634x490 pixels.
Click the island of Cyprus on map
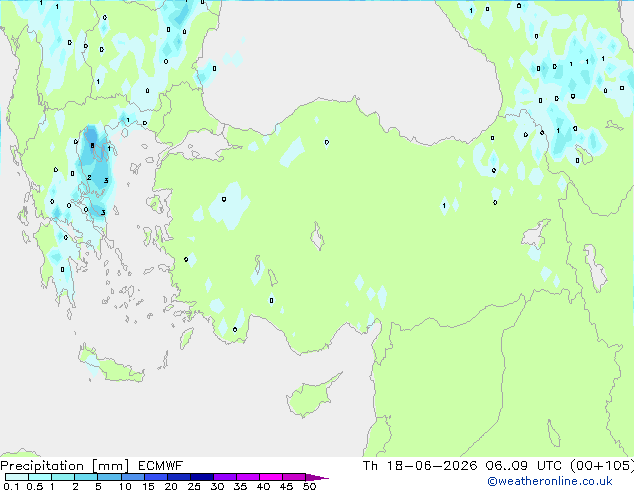pos(311,396)
